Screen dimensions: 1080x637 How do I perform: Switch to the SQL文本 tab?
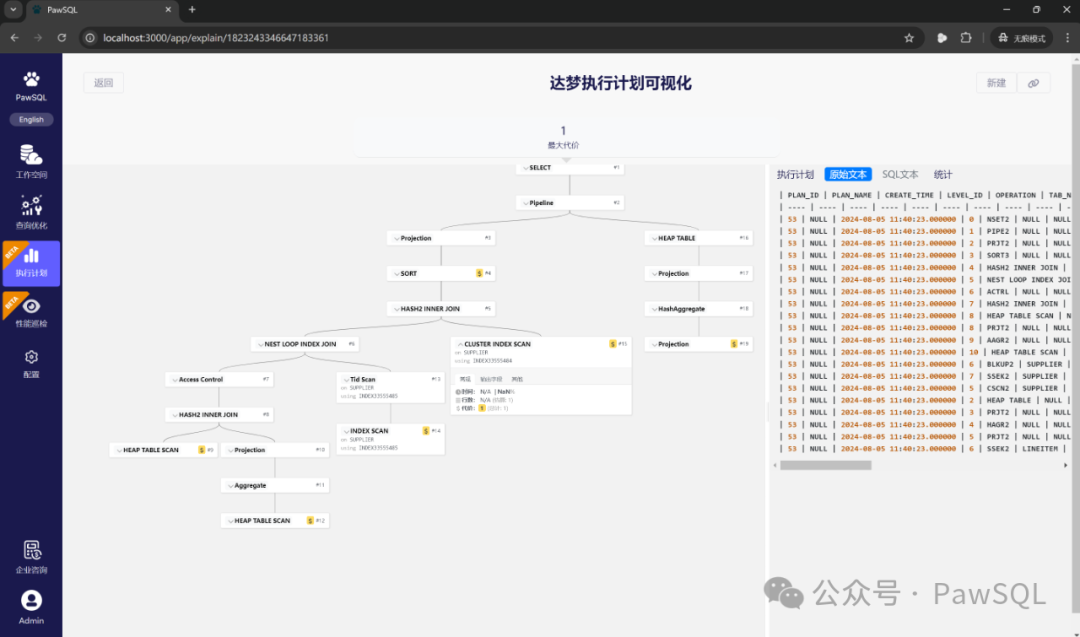tap(900, 174)
